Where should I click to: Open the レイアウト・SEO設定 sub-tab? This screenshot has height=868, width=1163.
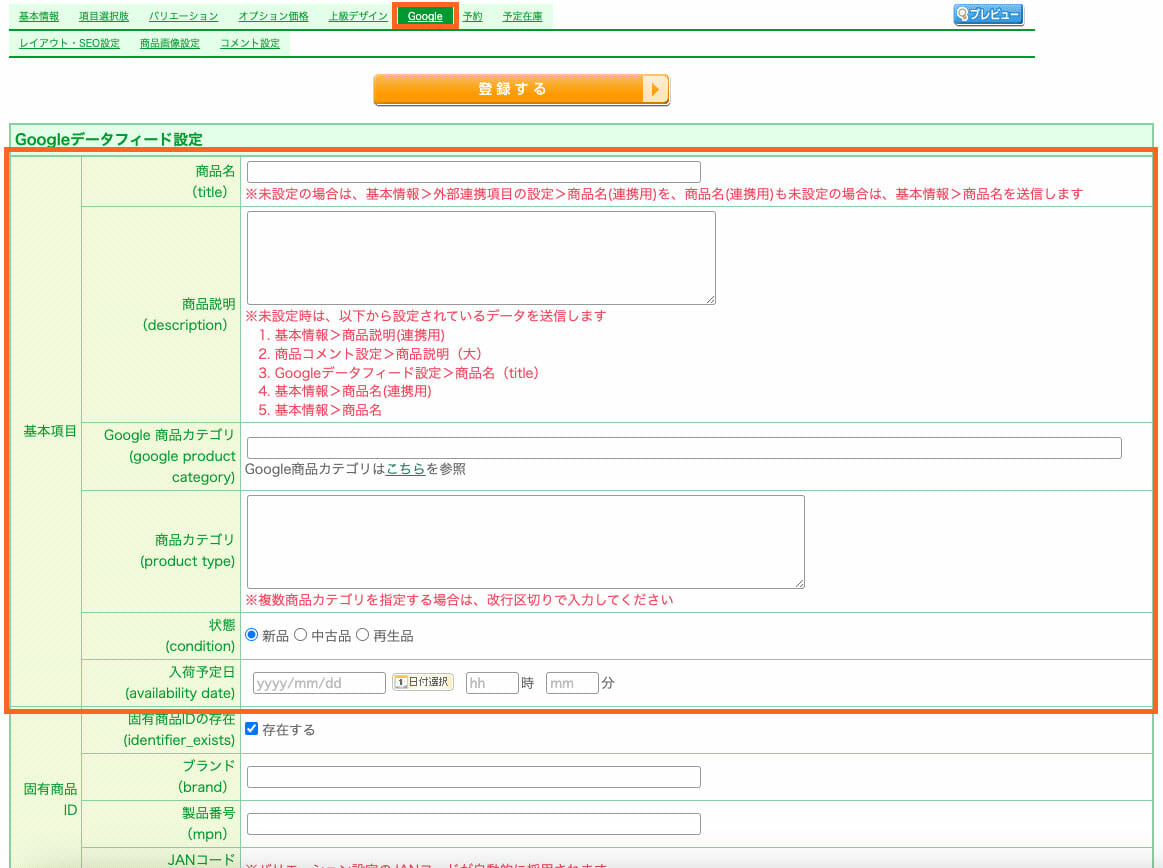[69, 44]
